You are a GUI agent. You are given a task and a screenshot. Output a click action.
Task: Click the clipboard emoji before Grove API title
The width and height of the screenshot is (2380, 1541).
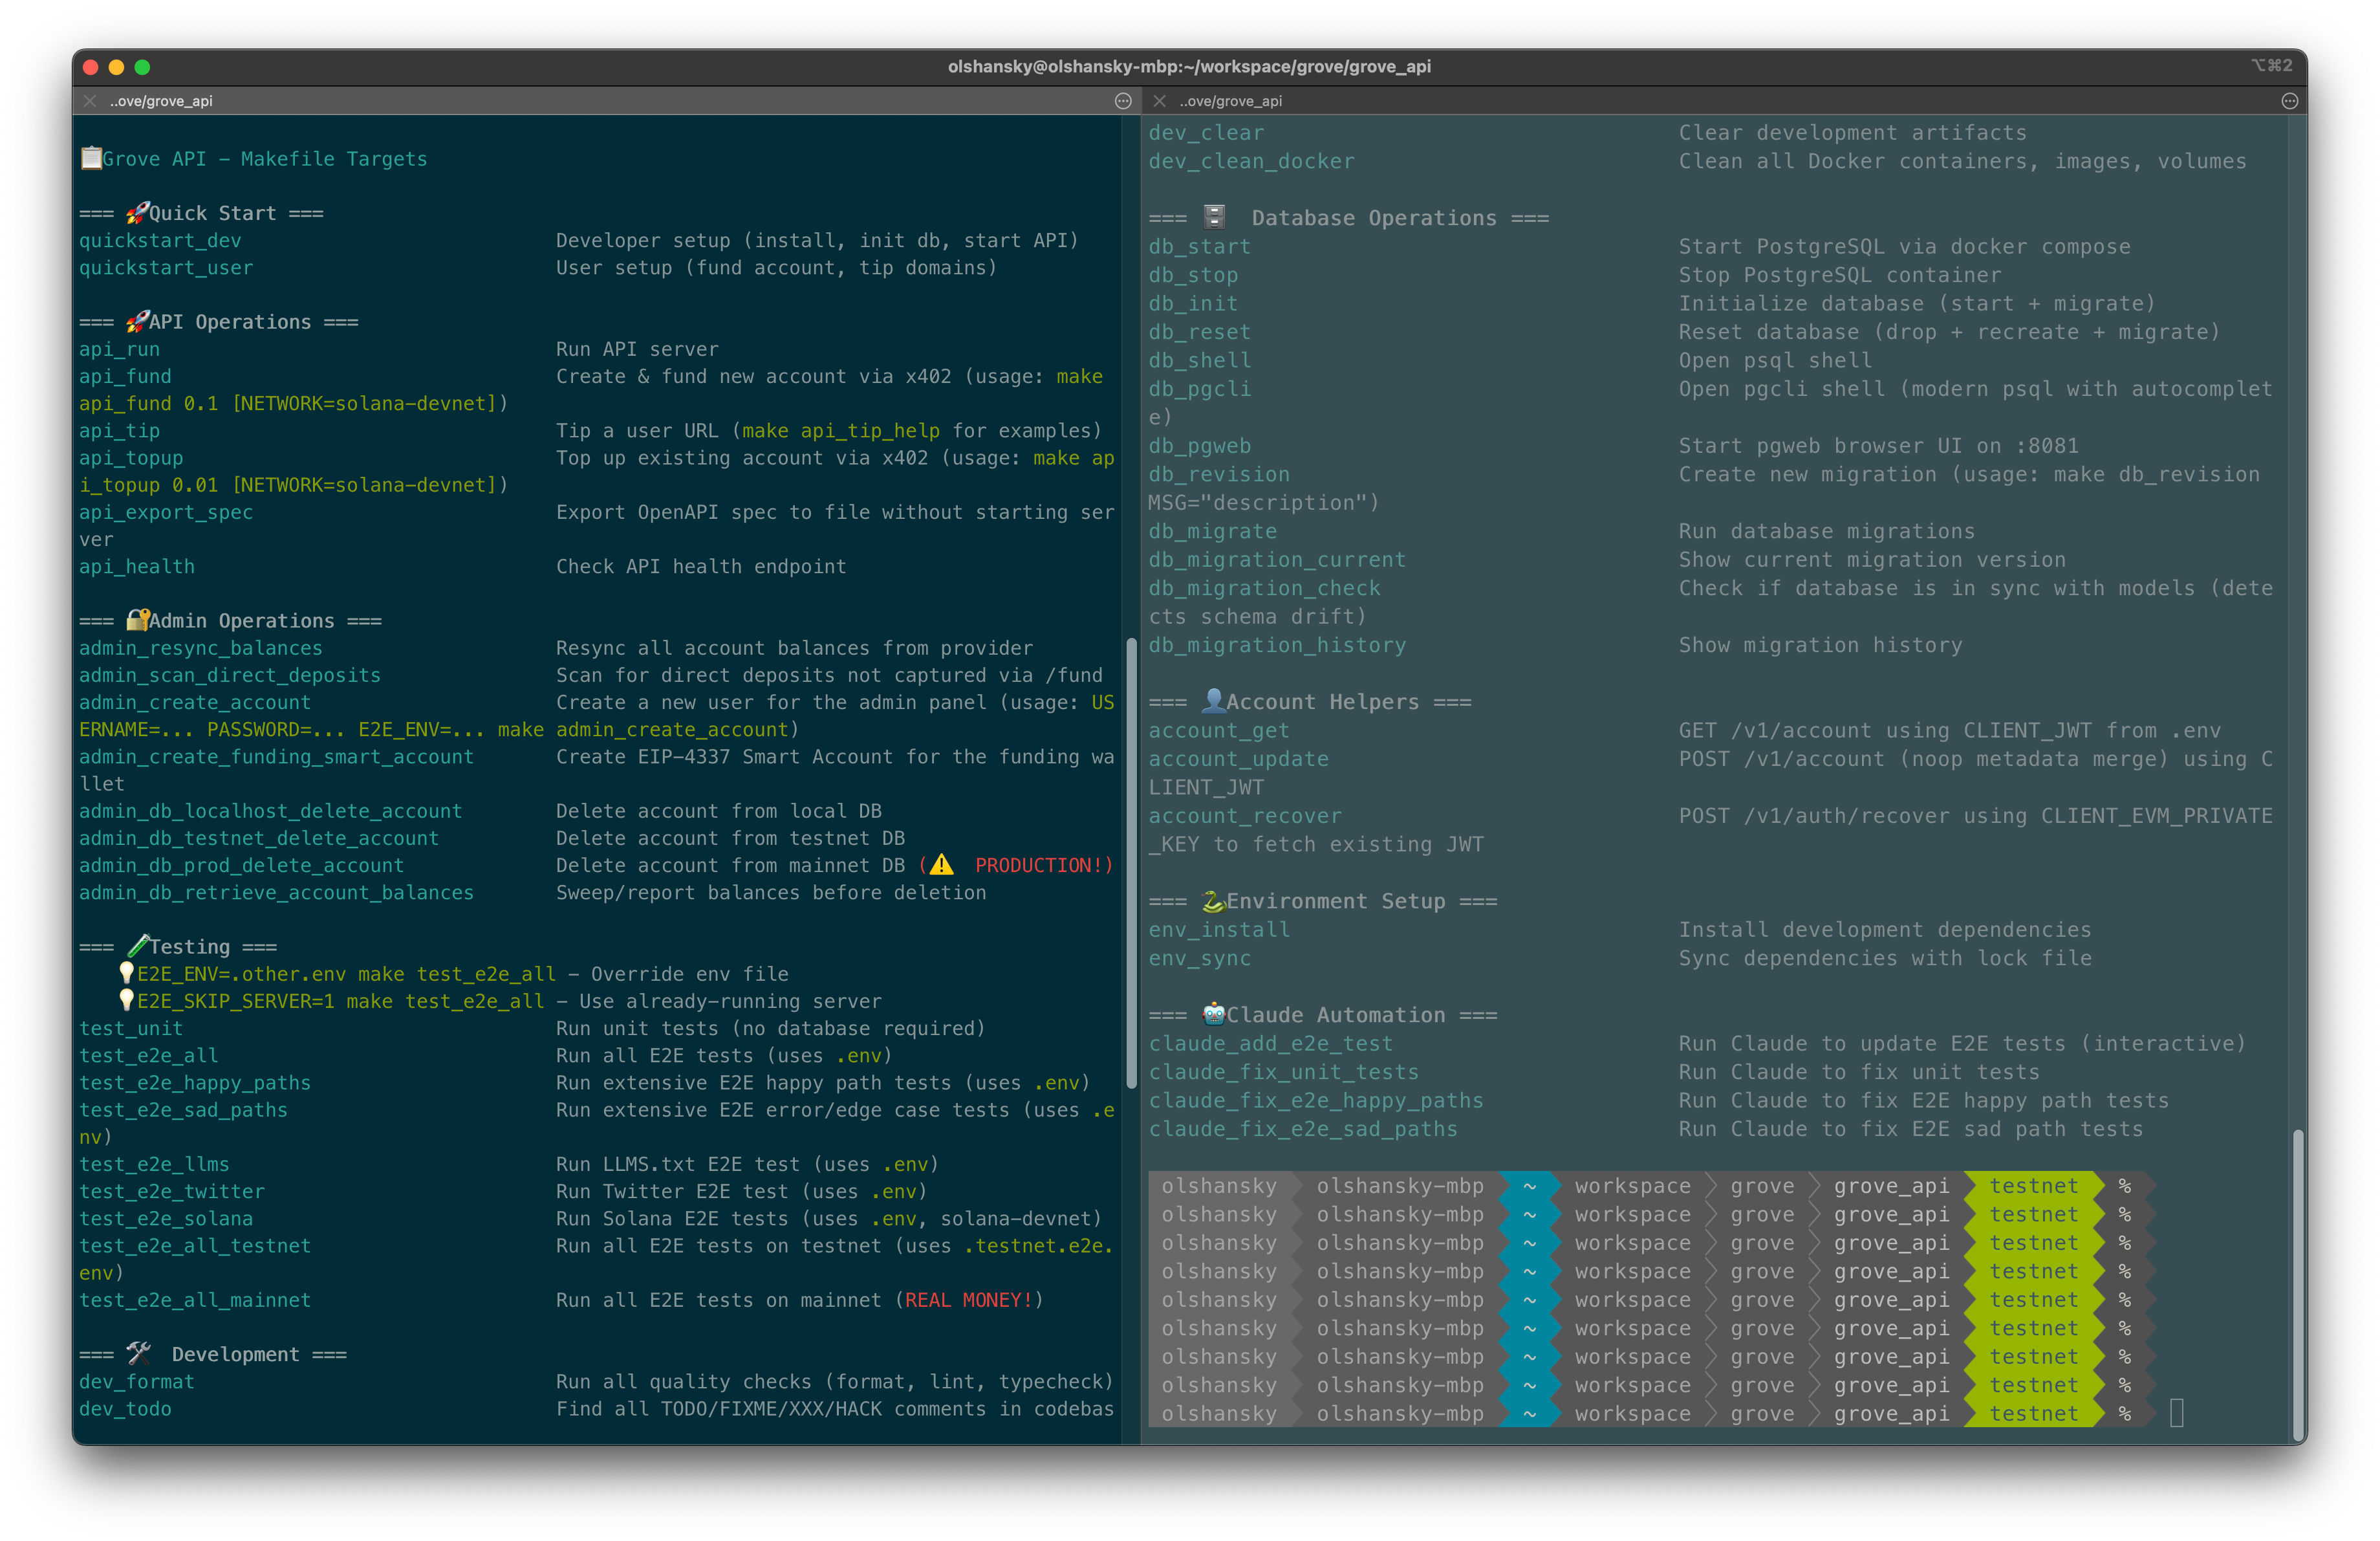91,159
